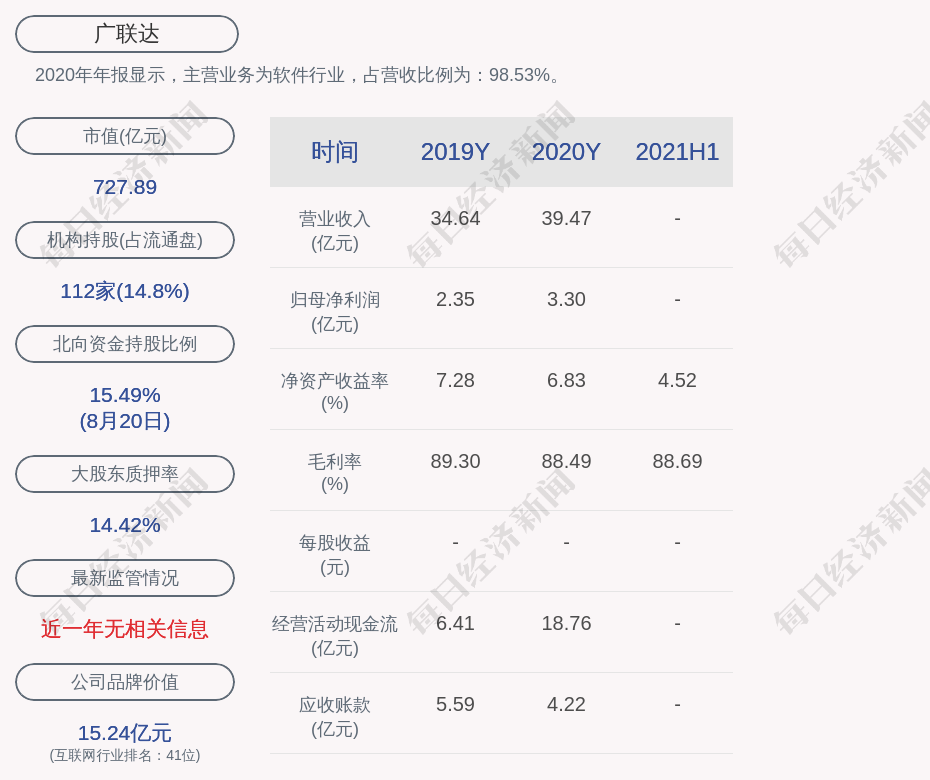This screenshot has width=930, height=780.
Task: Click the 最新监管情况 label
Action: click(125, 578)
